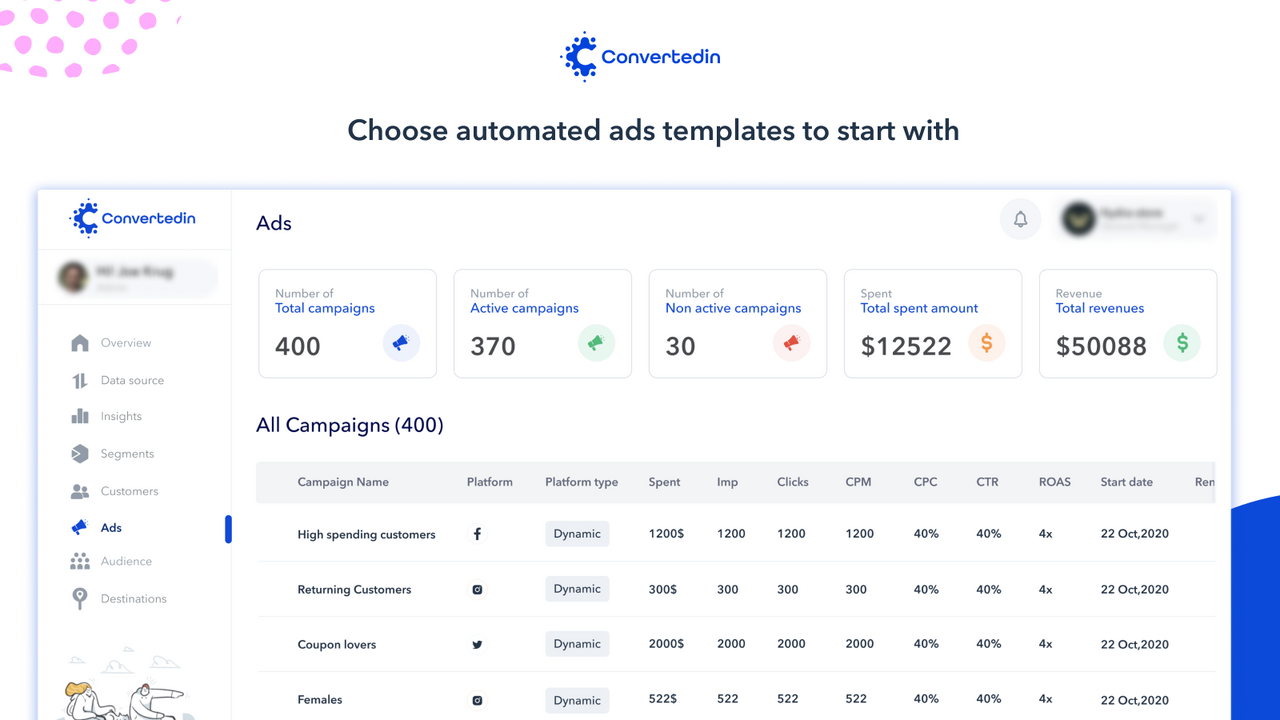This screenshot has width=1280, height=720.
Task: Open notifications with the bell icon
Action: pyautogui.click(x=1021, y=219)
